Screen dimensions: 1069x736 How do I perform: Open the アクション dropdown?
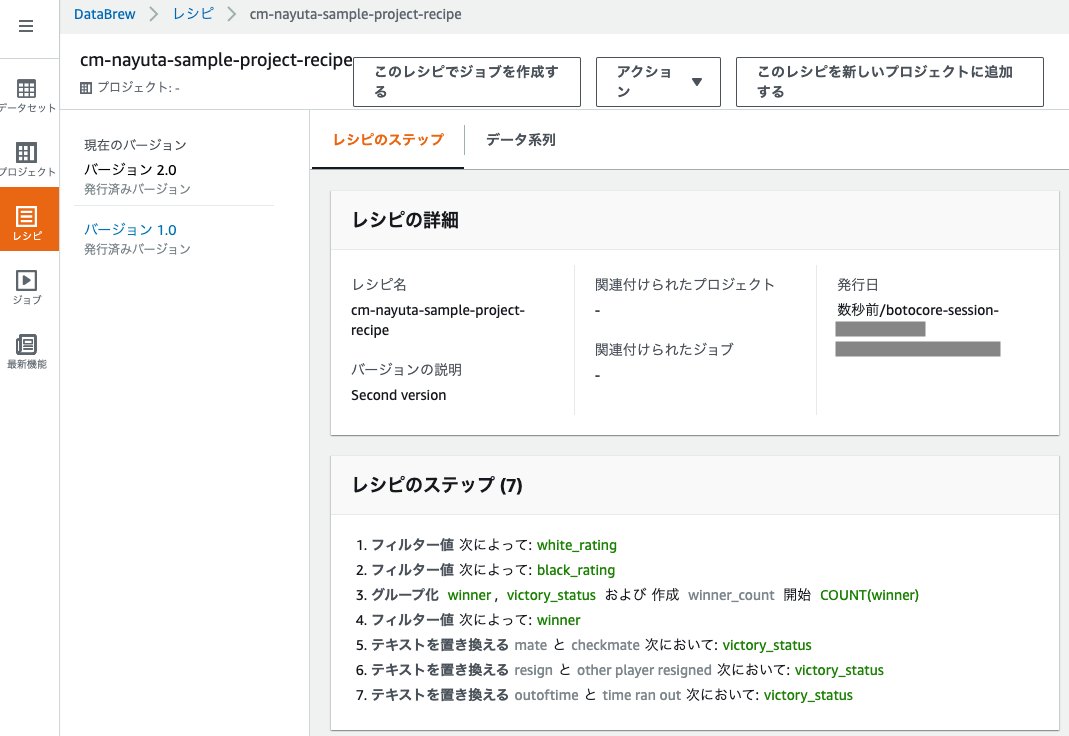[658, 82]
